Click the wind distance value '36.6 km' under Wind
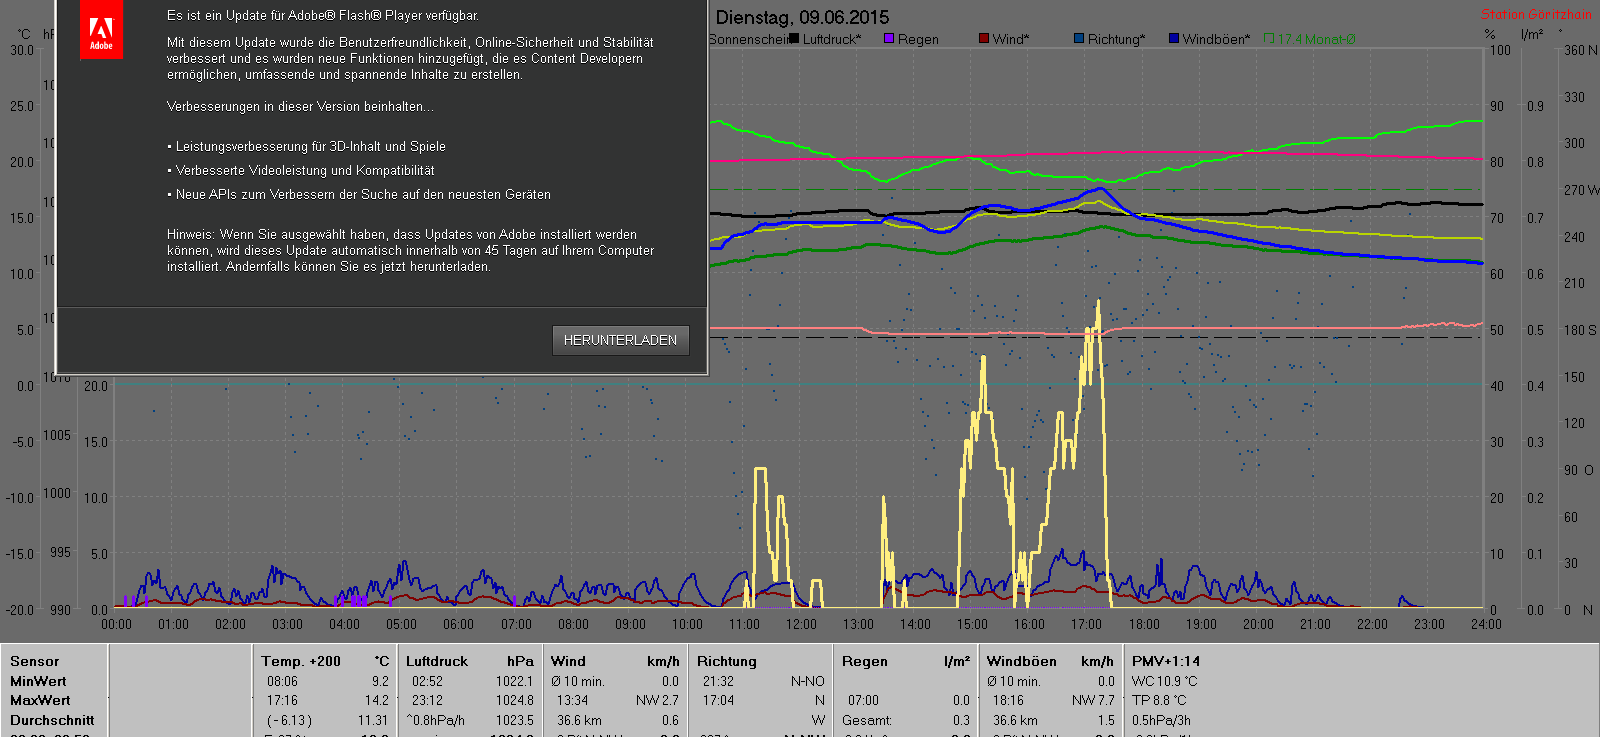Screen dimensions: 1600x737 (580, 720)
